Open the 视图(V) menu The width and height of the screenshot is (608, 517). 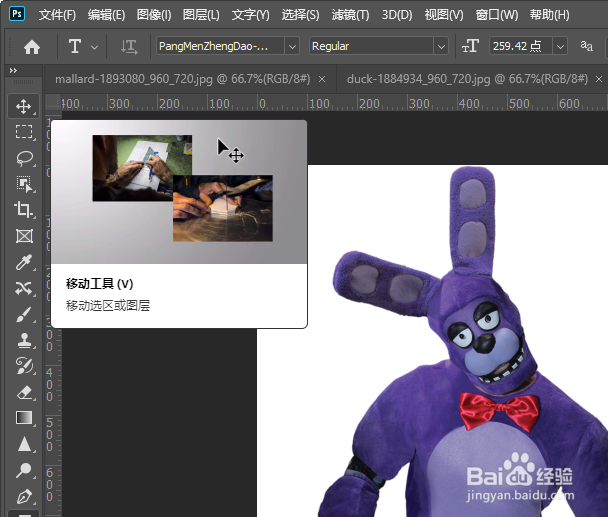[444, 15]
